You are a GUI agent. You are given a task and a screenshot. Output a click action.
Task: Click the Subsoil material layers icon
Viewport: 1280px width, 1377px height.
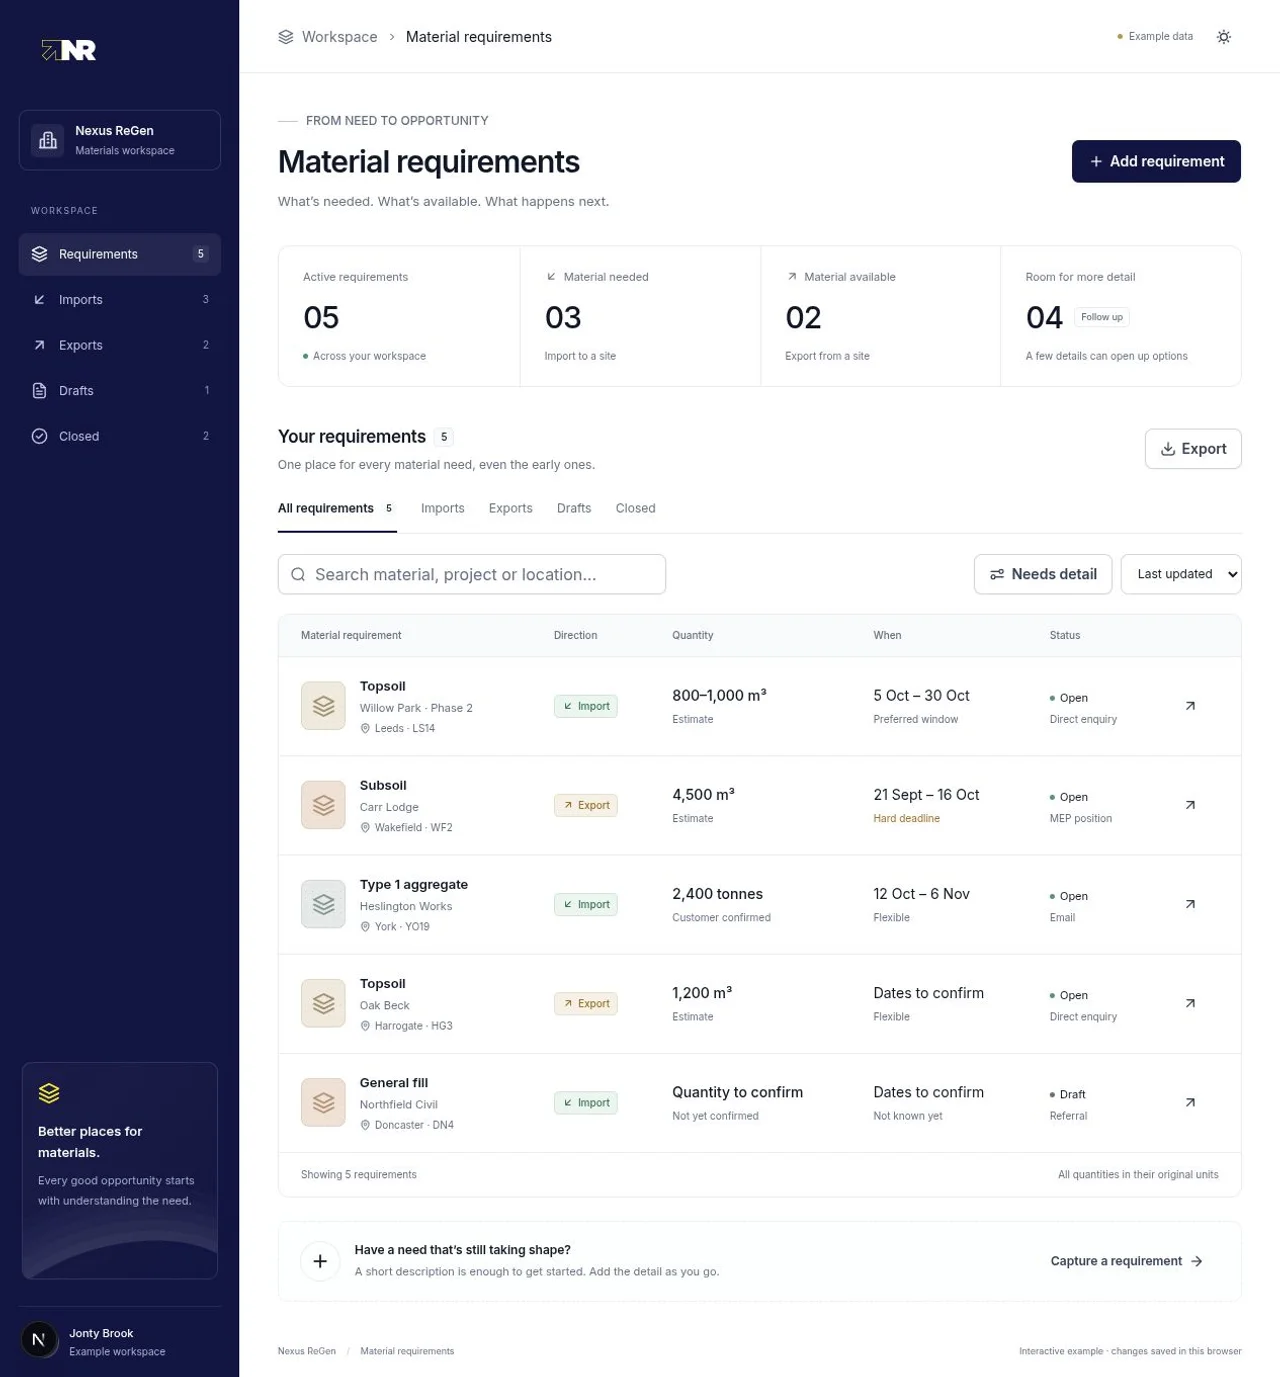click(323, 805)
